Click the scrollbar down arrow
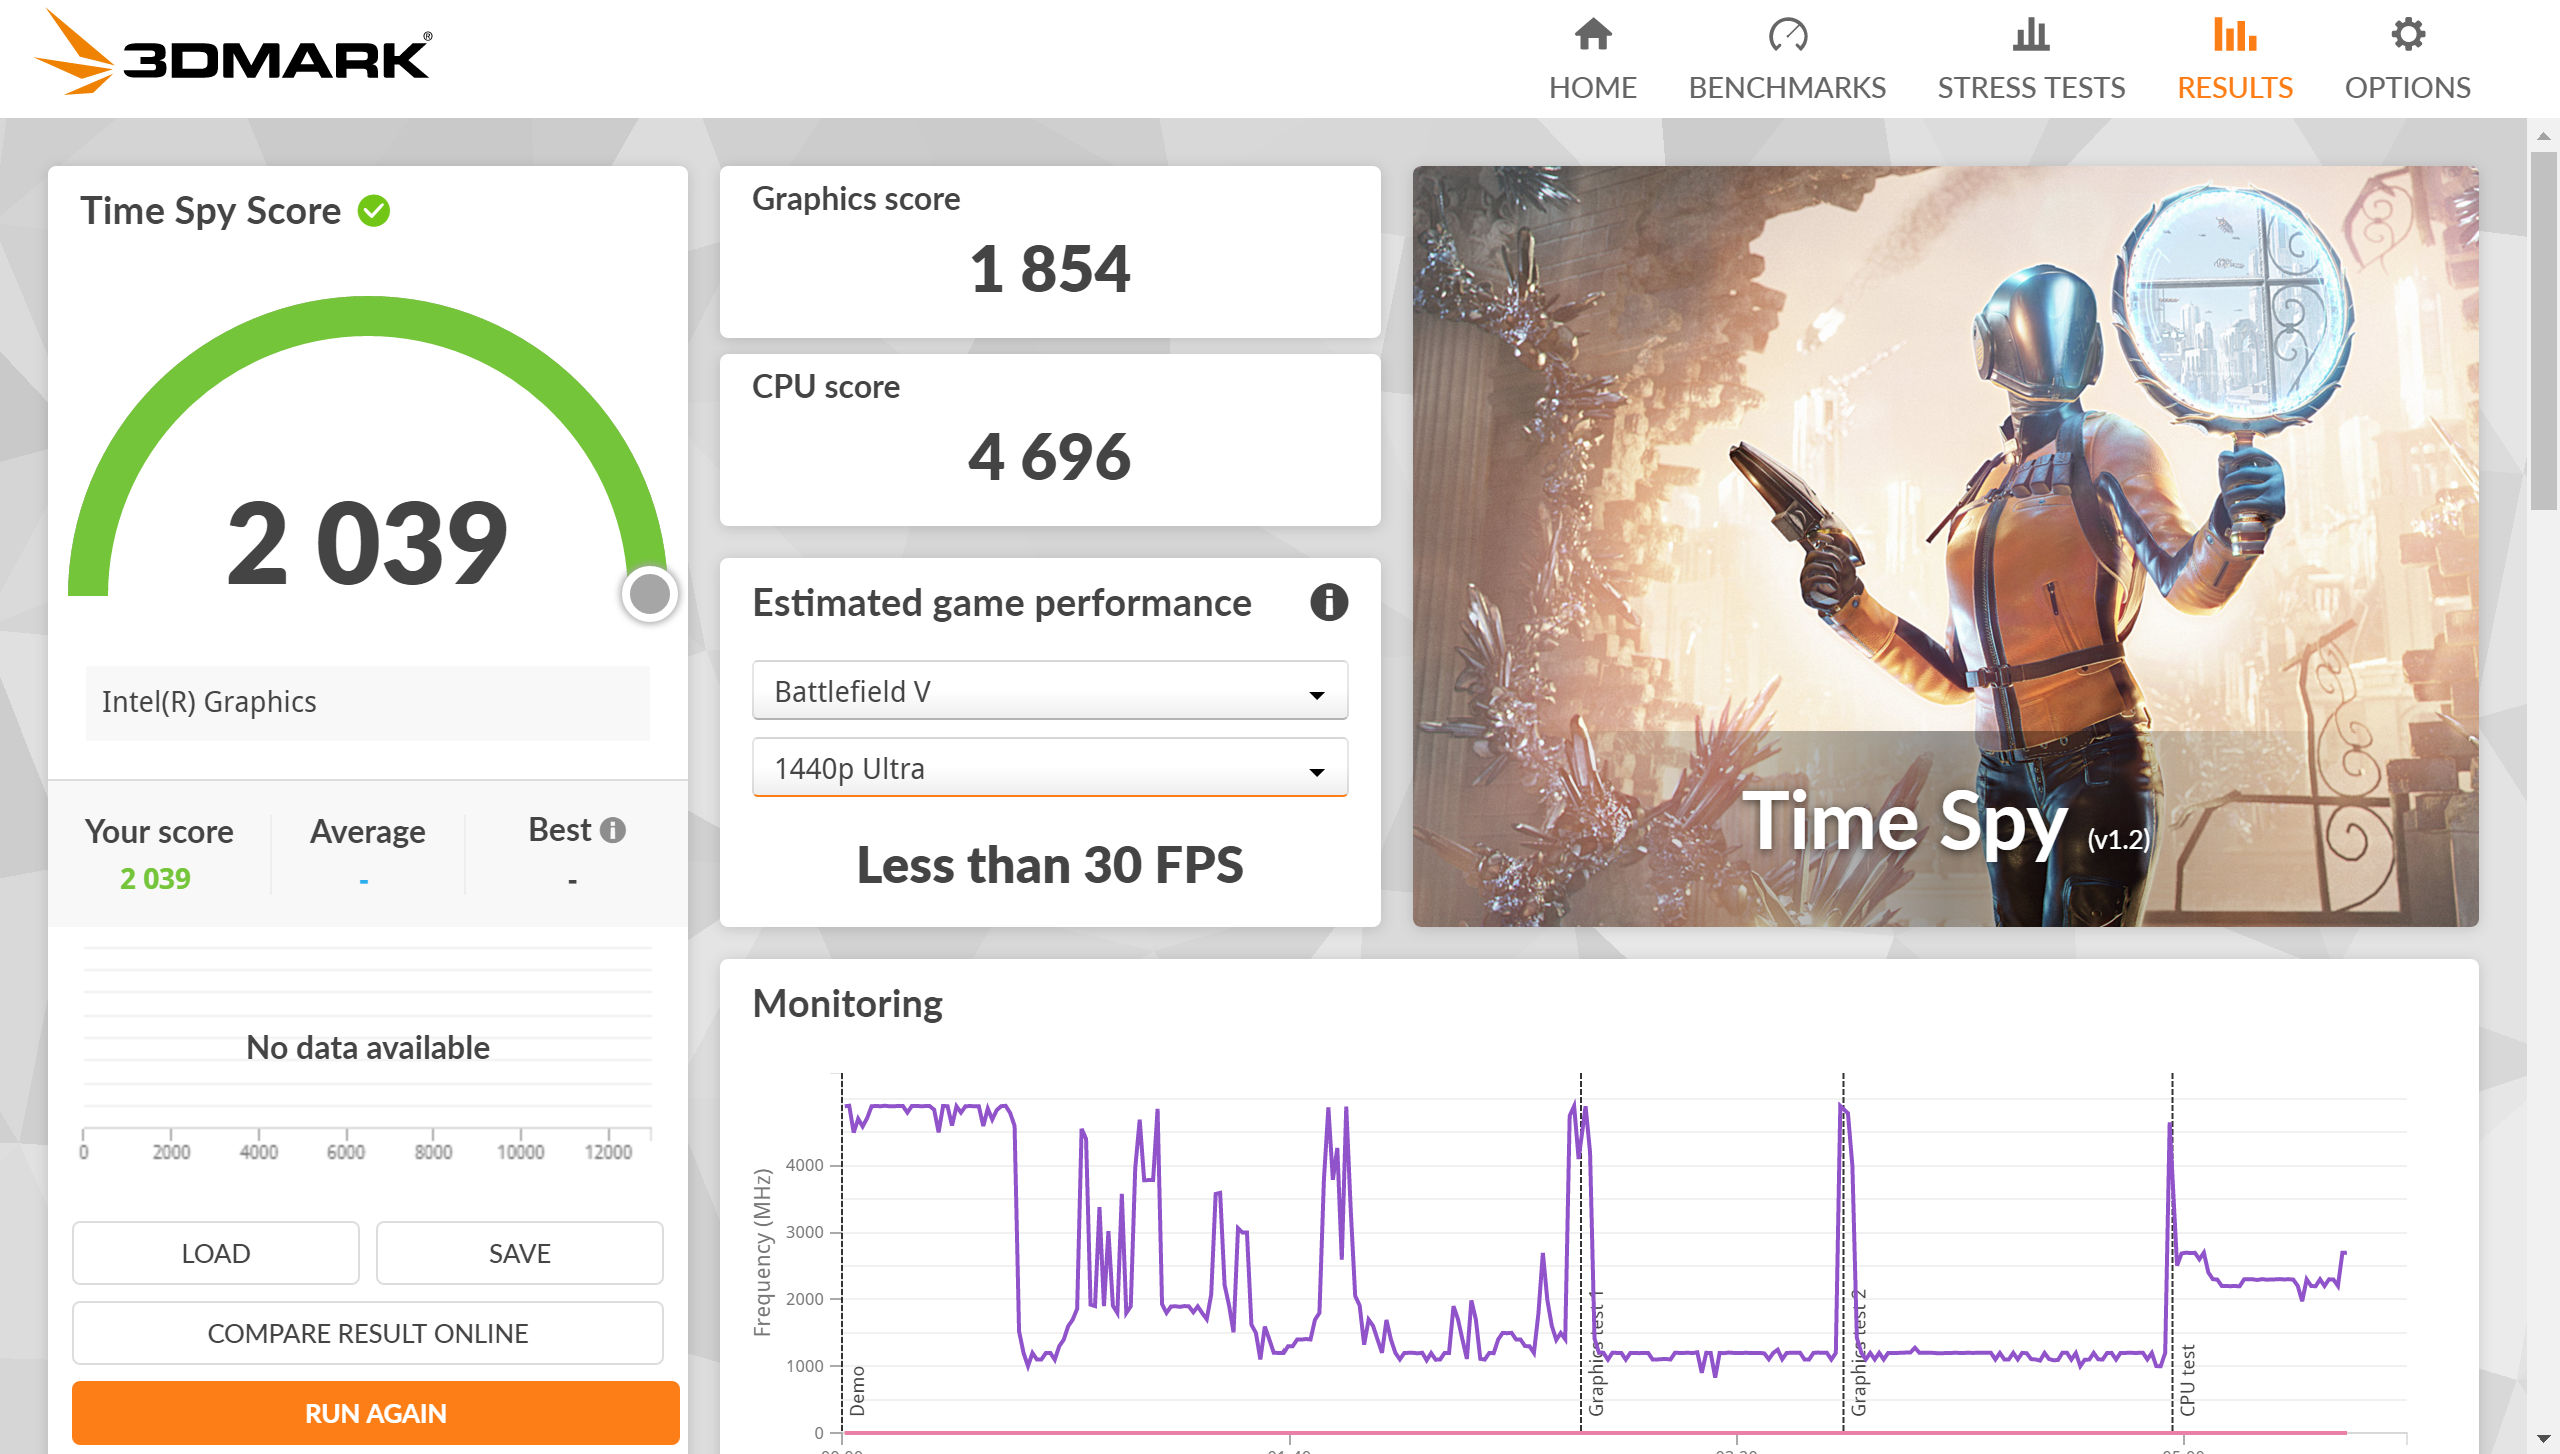Viewport: 2560px width, 1454px height. [x=2544, y=1439]
